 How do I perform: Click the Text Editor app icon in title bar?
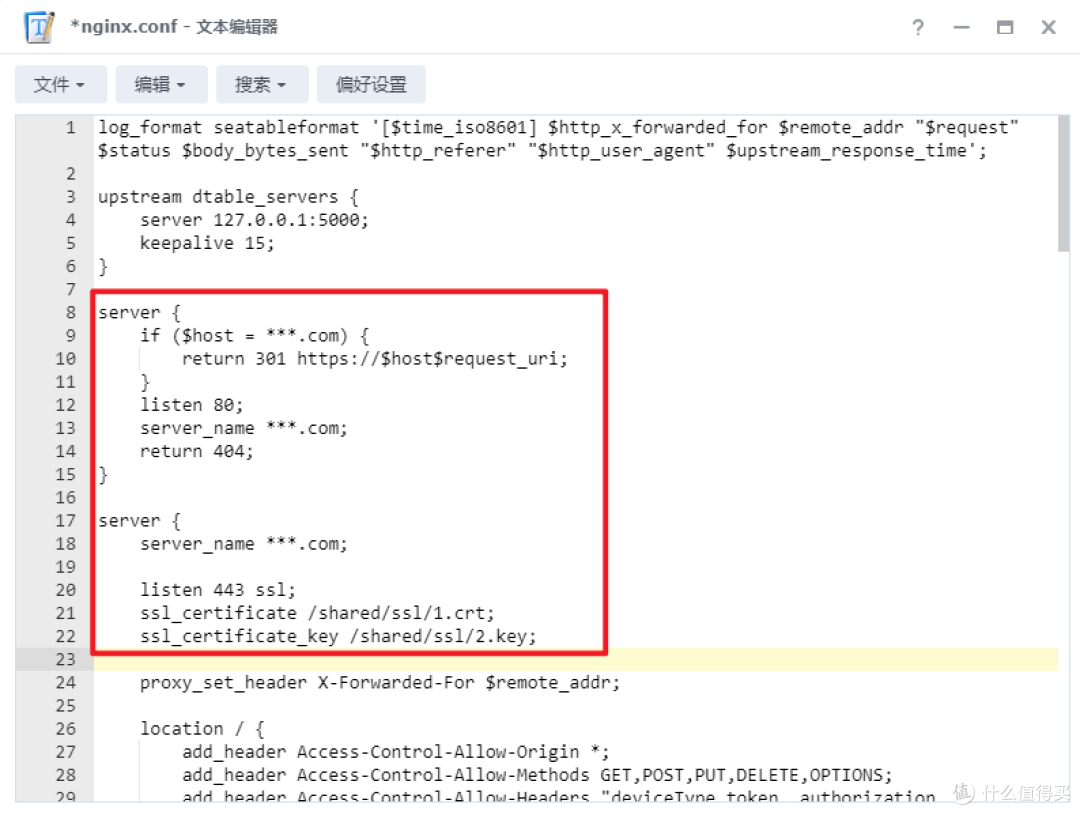pyautogui.click(x=37, y=27)
